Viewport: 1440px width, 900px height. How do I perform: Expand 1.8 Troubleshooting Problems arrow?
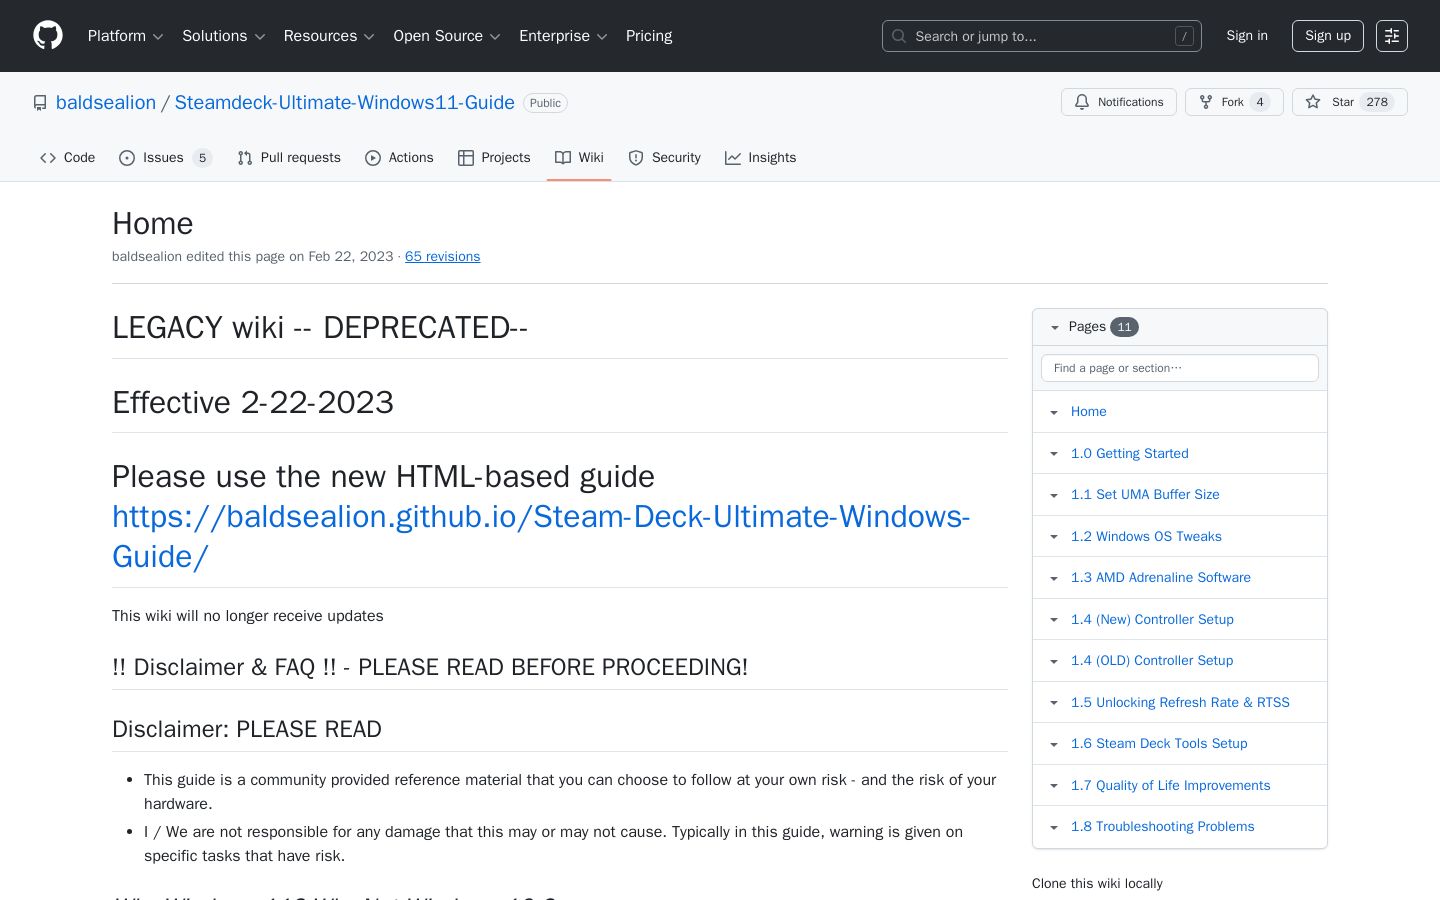point(1054,827)
